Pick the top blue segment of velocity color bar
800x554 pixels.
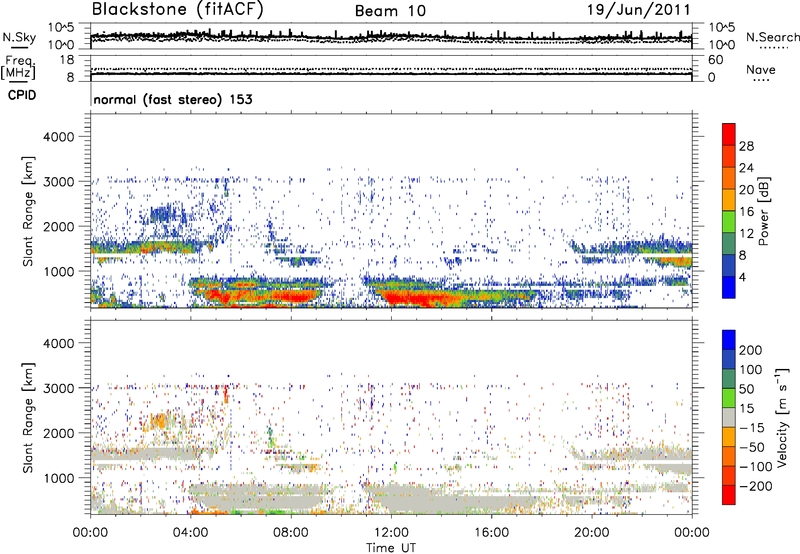click(729, 340)
